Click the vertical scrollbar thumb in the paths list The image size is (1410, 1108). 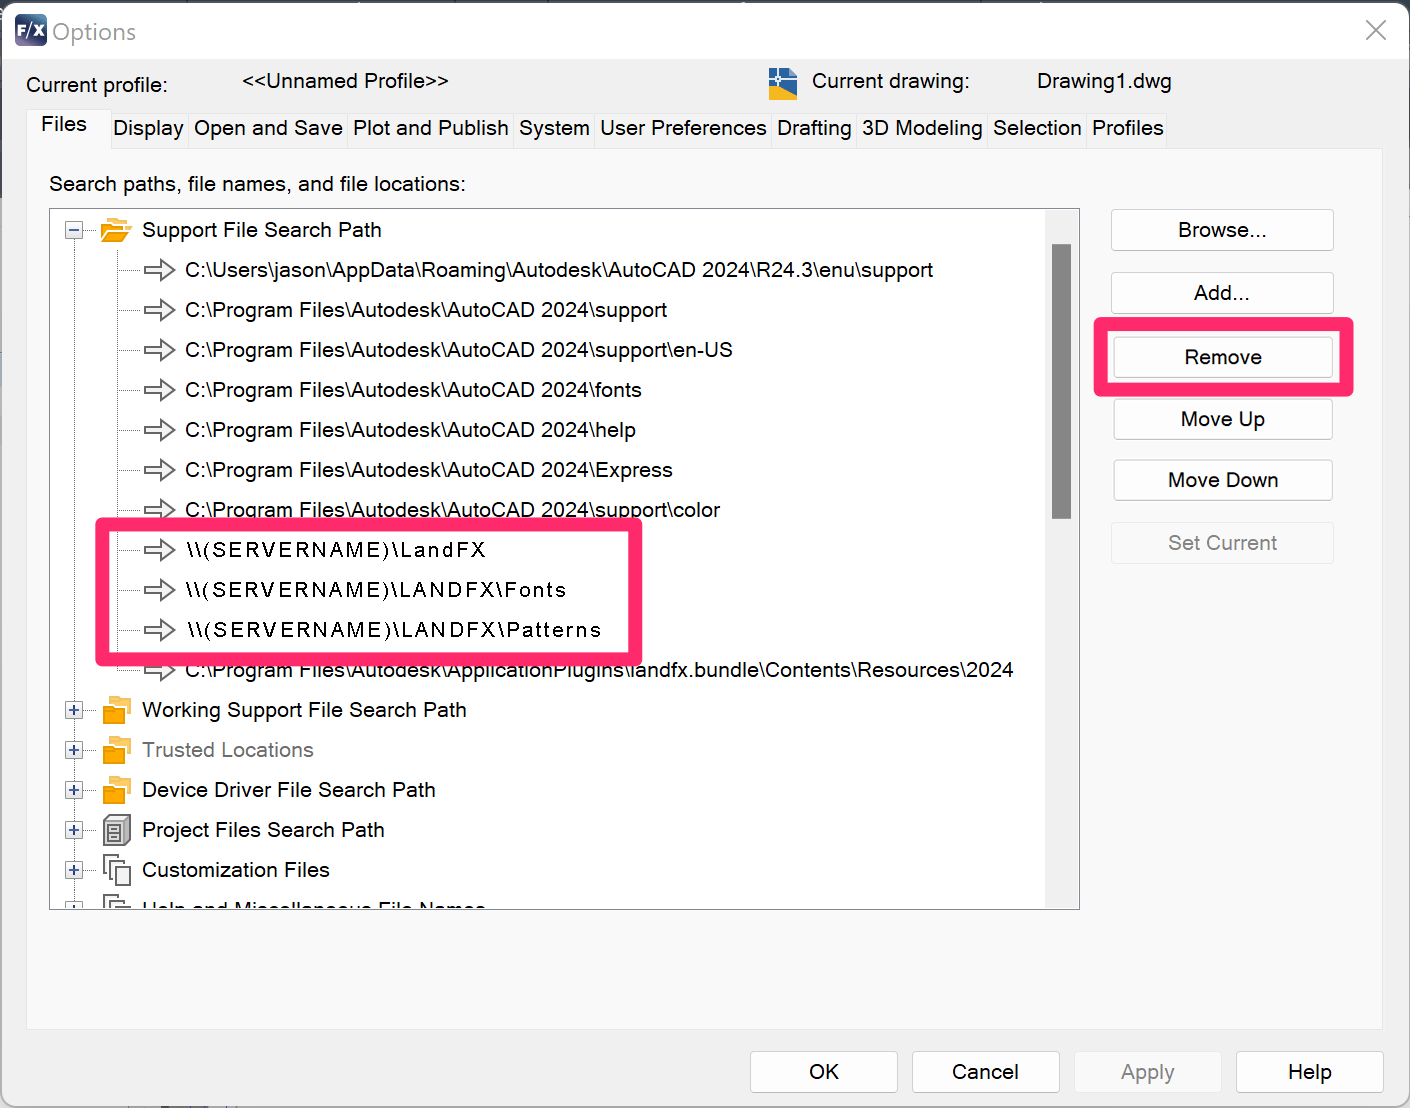point(1062,381)
